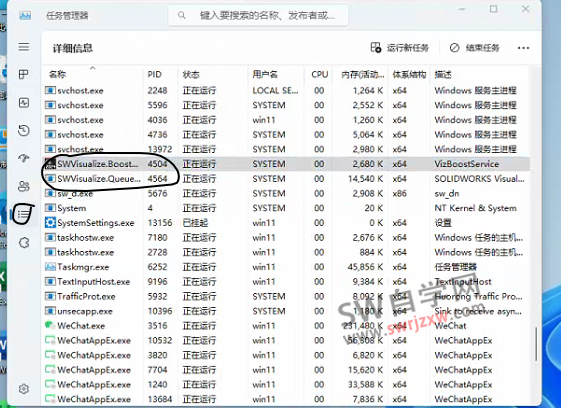Click the vertical scrollbar thumb
The image size is (561, 408).
pyautogui.click(x=536, y=344)
